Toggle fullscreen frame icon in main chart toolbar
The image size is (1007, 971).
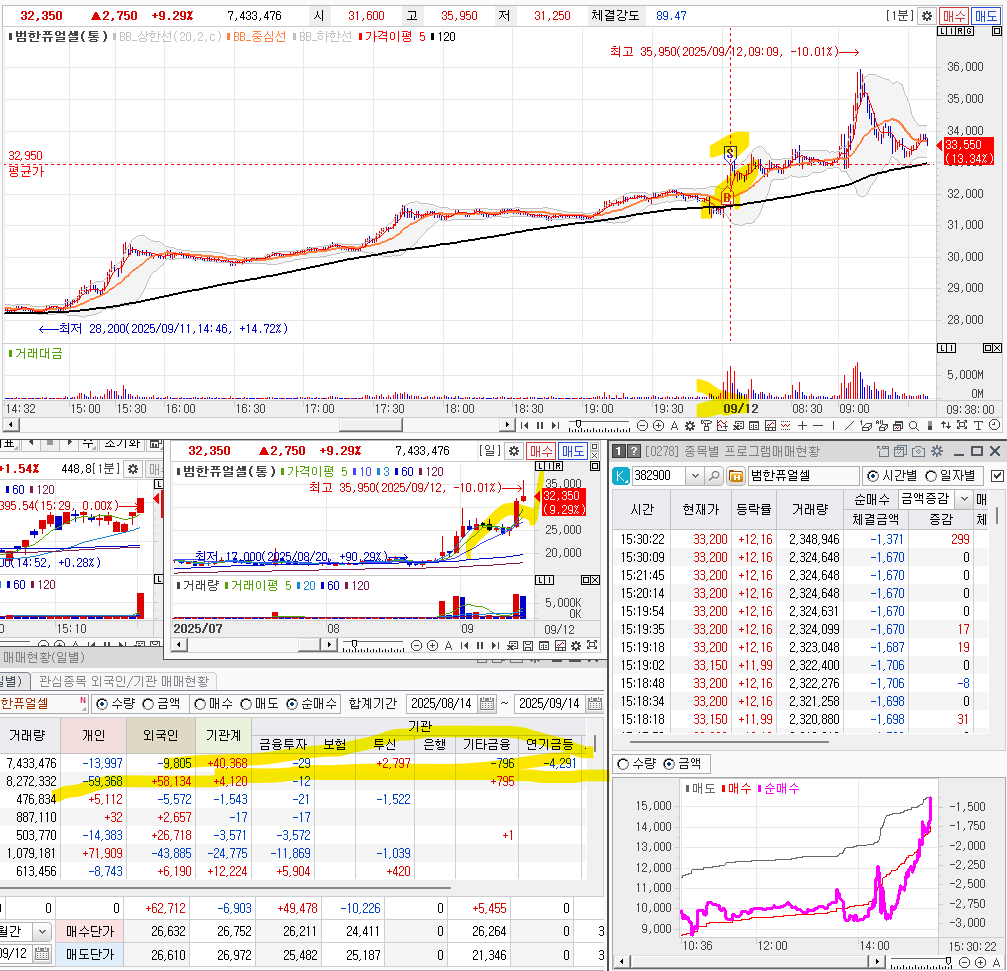coord(961,425)
